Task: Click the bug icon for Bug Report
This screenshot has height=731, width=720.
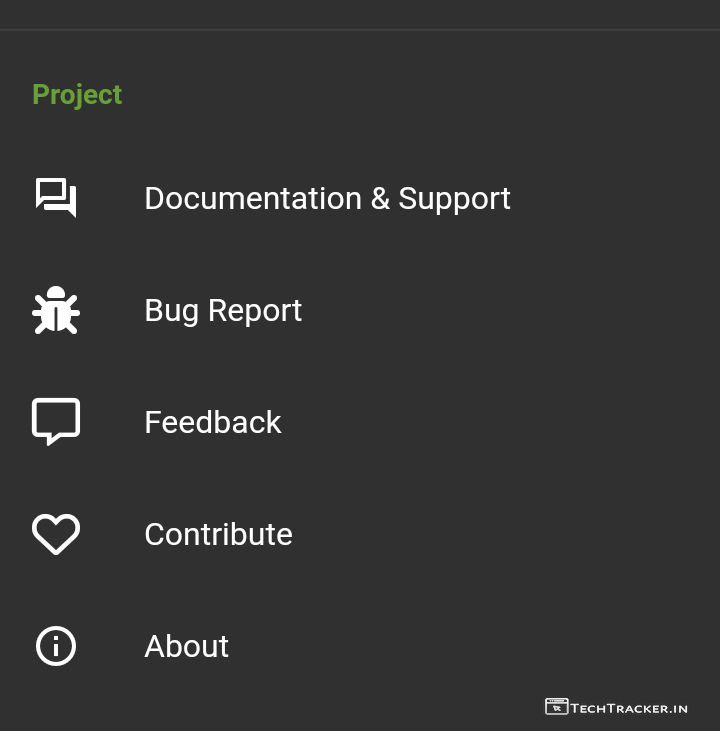Action: [x=56, y=310]
